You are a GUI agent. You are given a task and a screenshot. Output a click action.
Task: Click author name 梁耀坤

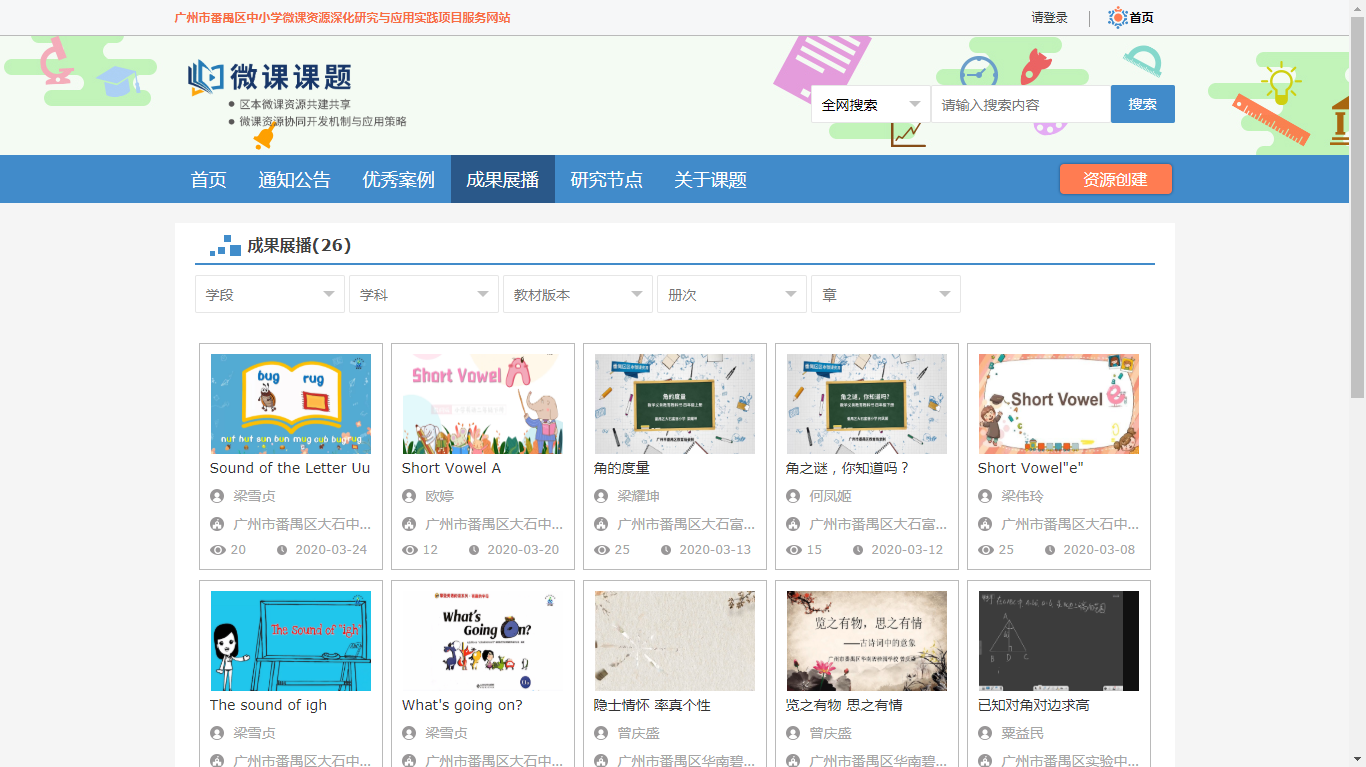[x=638, y=496]
